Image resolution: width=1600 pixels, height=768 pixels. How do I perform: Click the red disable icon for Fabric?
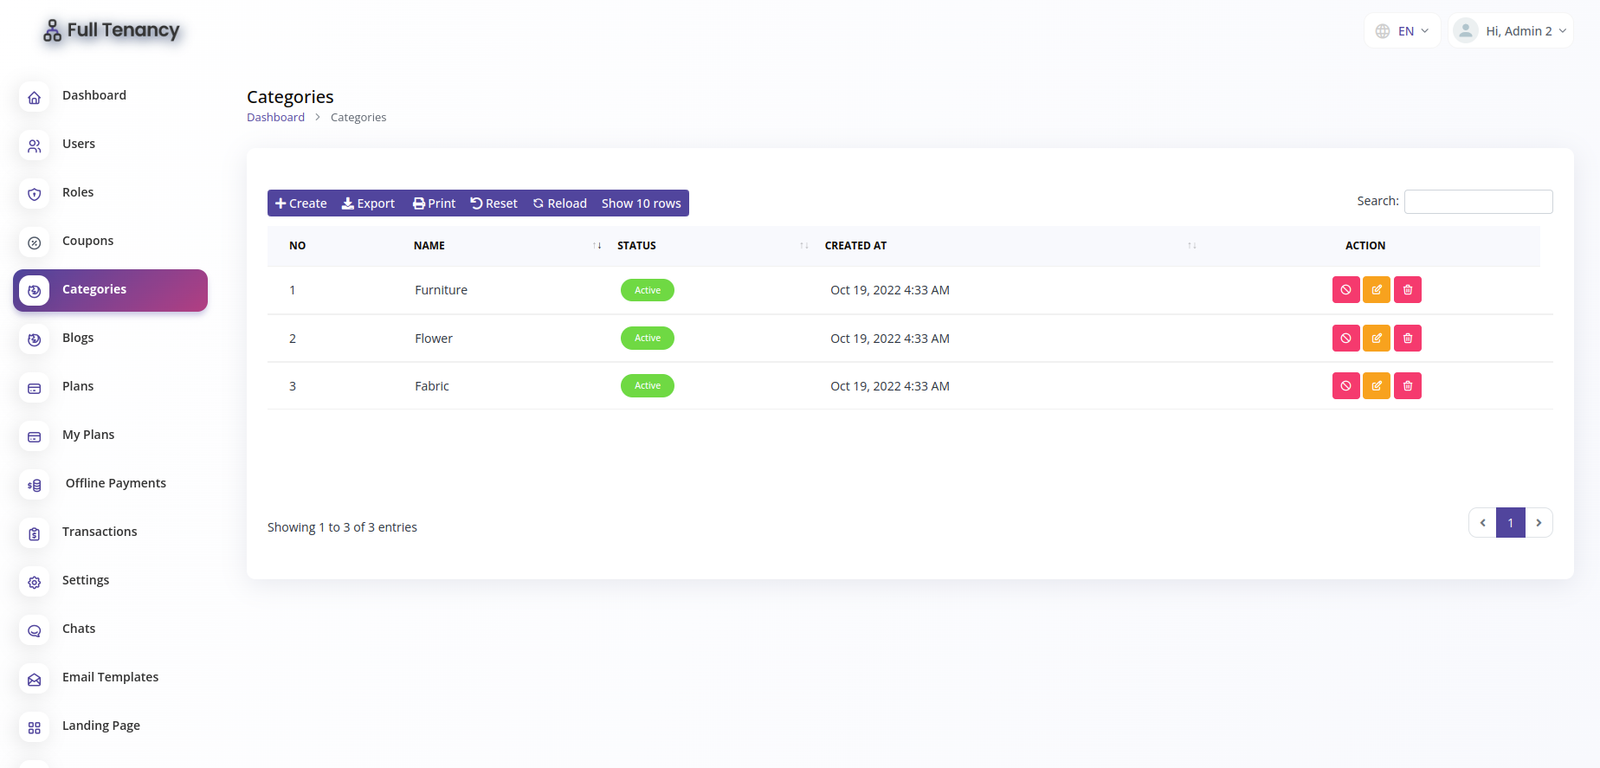pyautogui.click(x=1345, y=386)
